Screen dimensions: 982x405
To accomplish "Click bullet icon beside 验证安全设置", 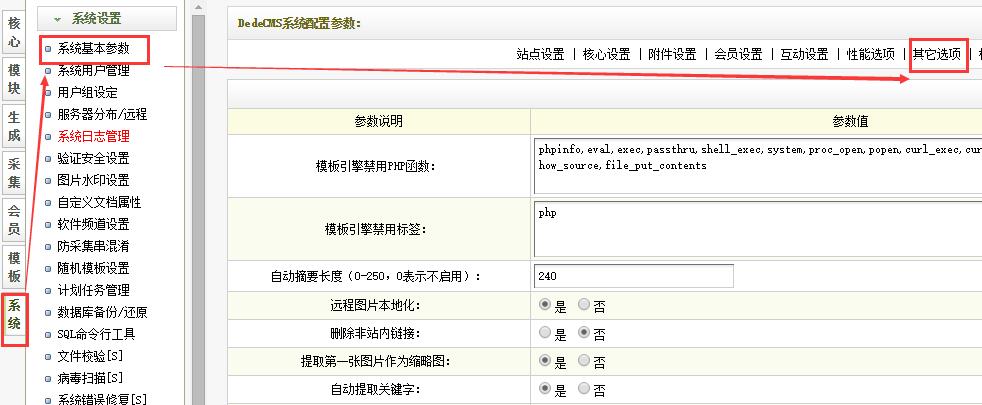I will [48, 159].
